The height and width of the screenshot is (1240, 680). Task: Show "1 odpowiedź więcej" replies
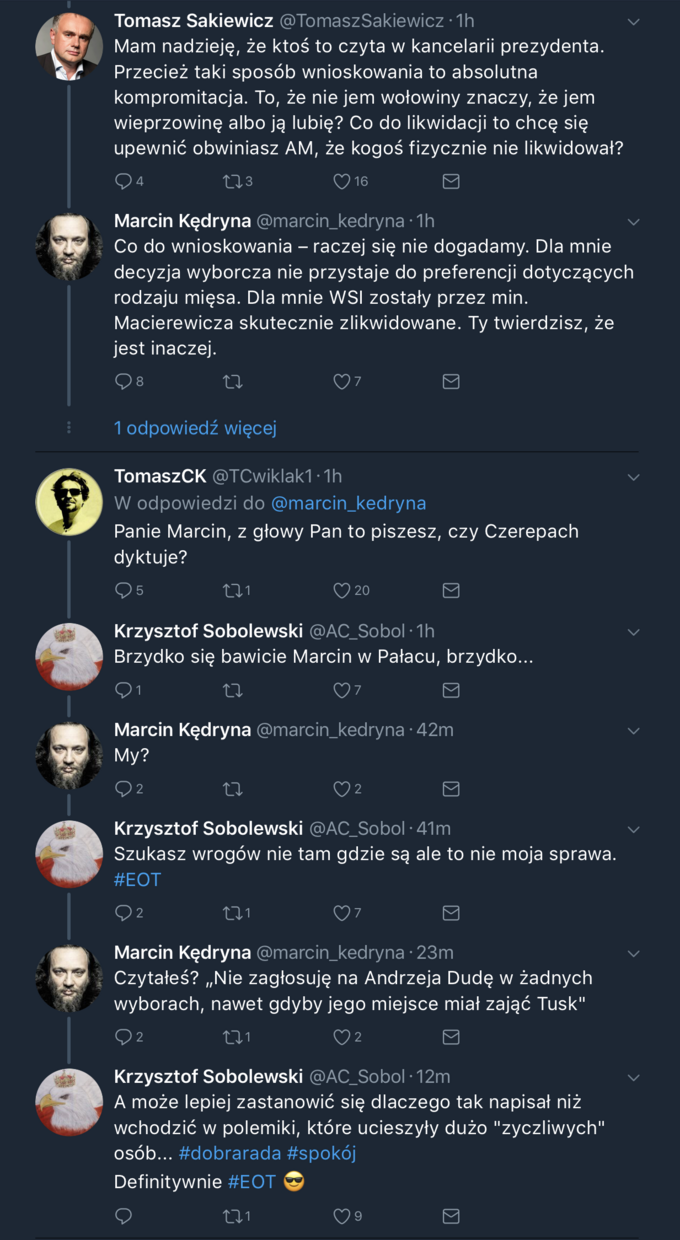click(x=196, y=427)
